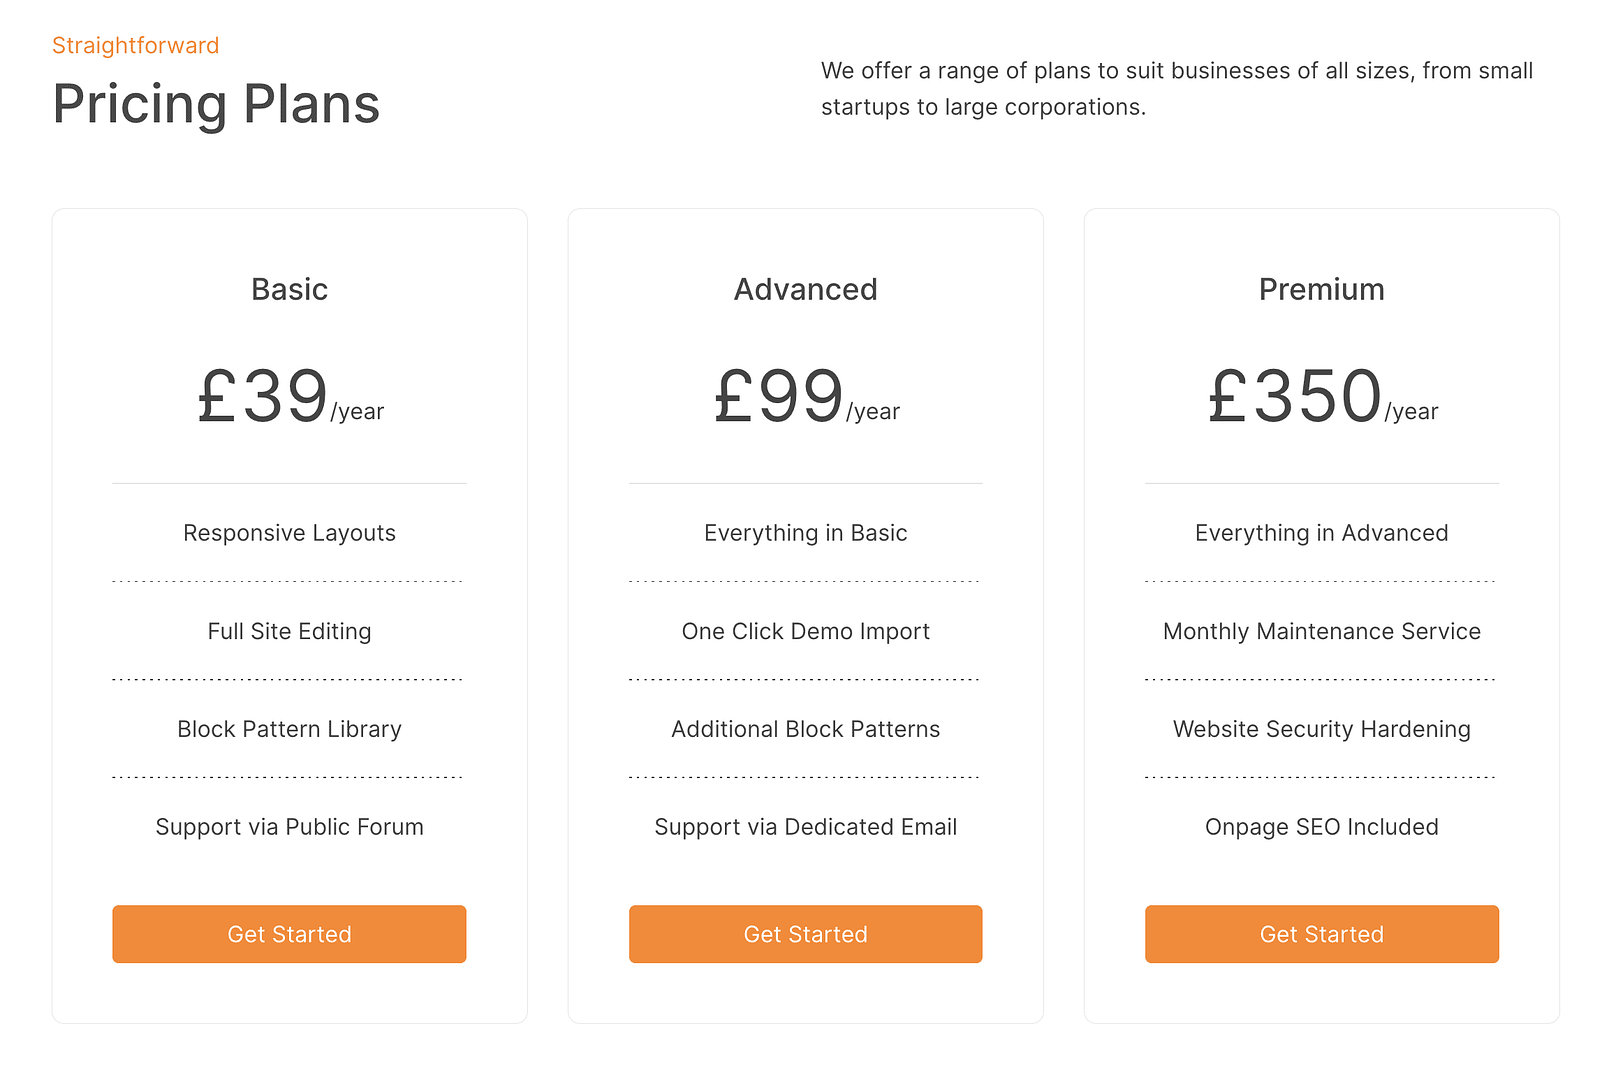Click the Advanced plan title
This screenshot has width=1609, height=1080.
(805, 289)
